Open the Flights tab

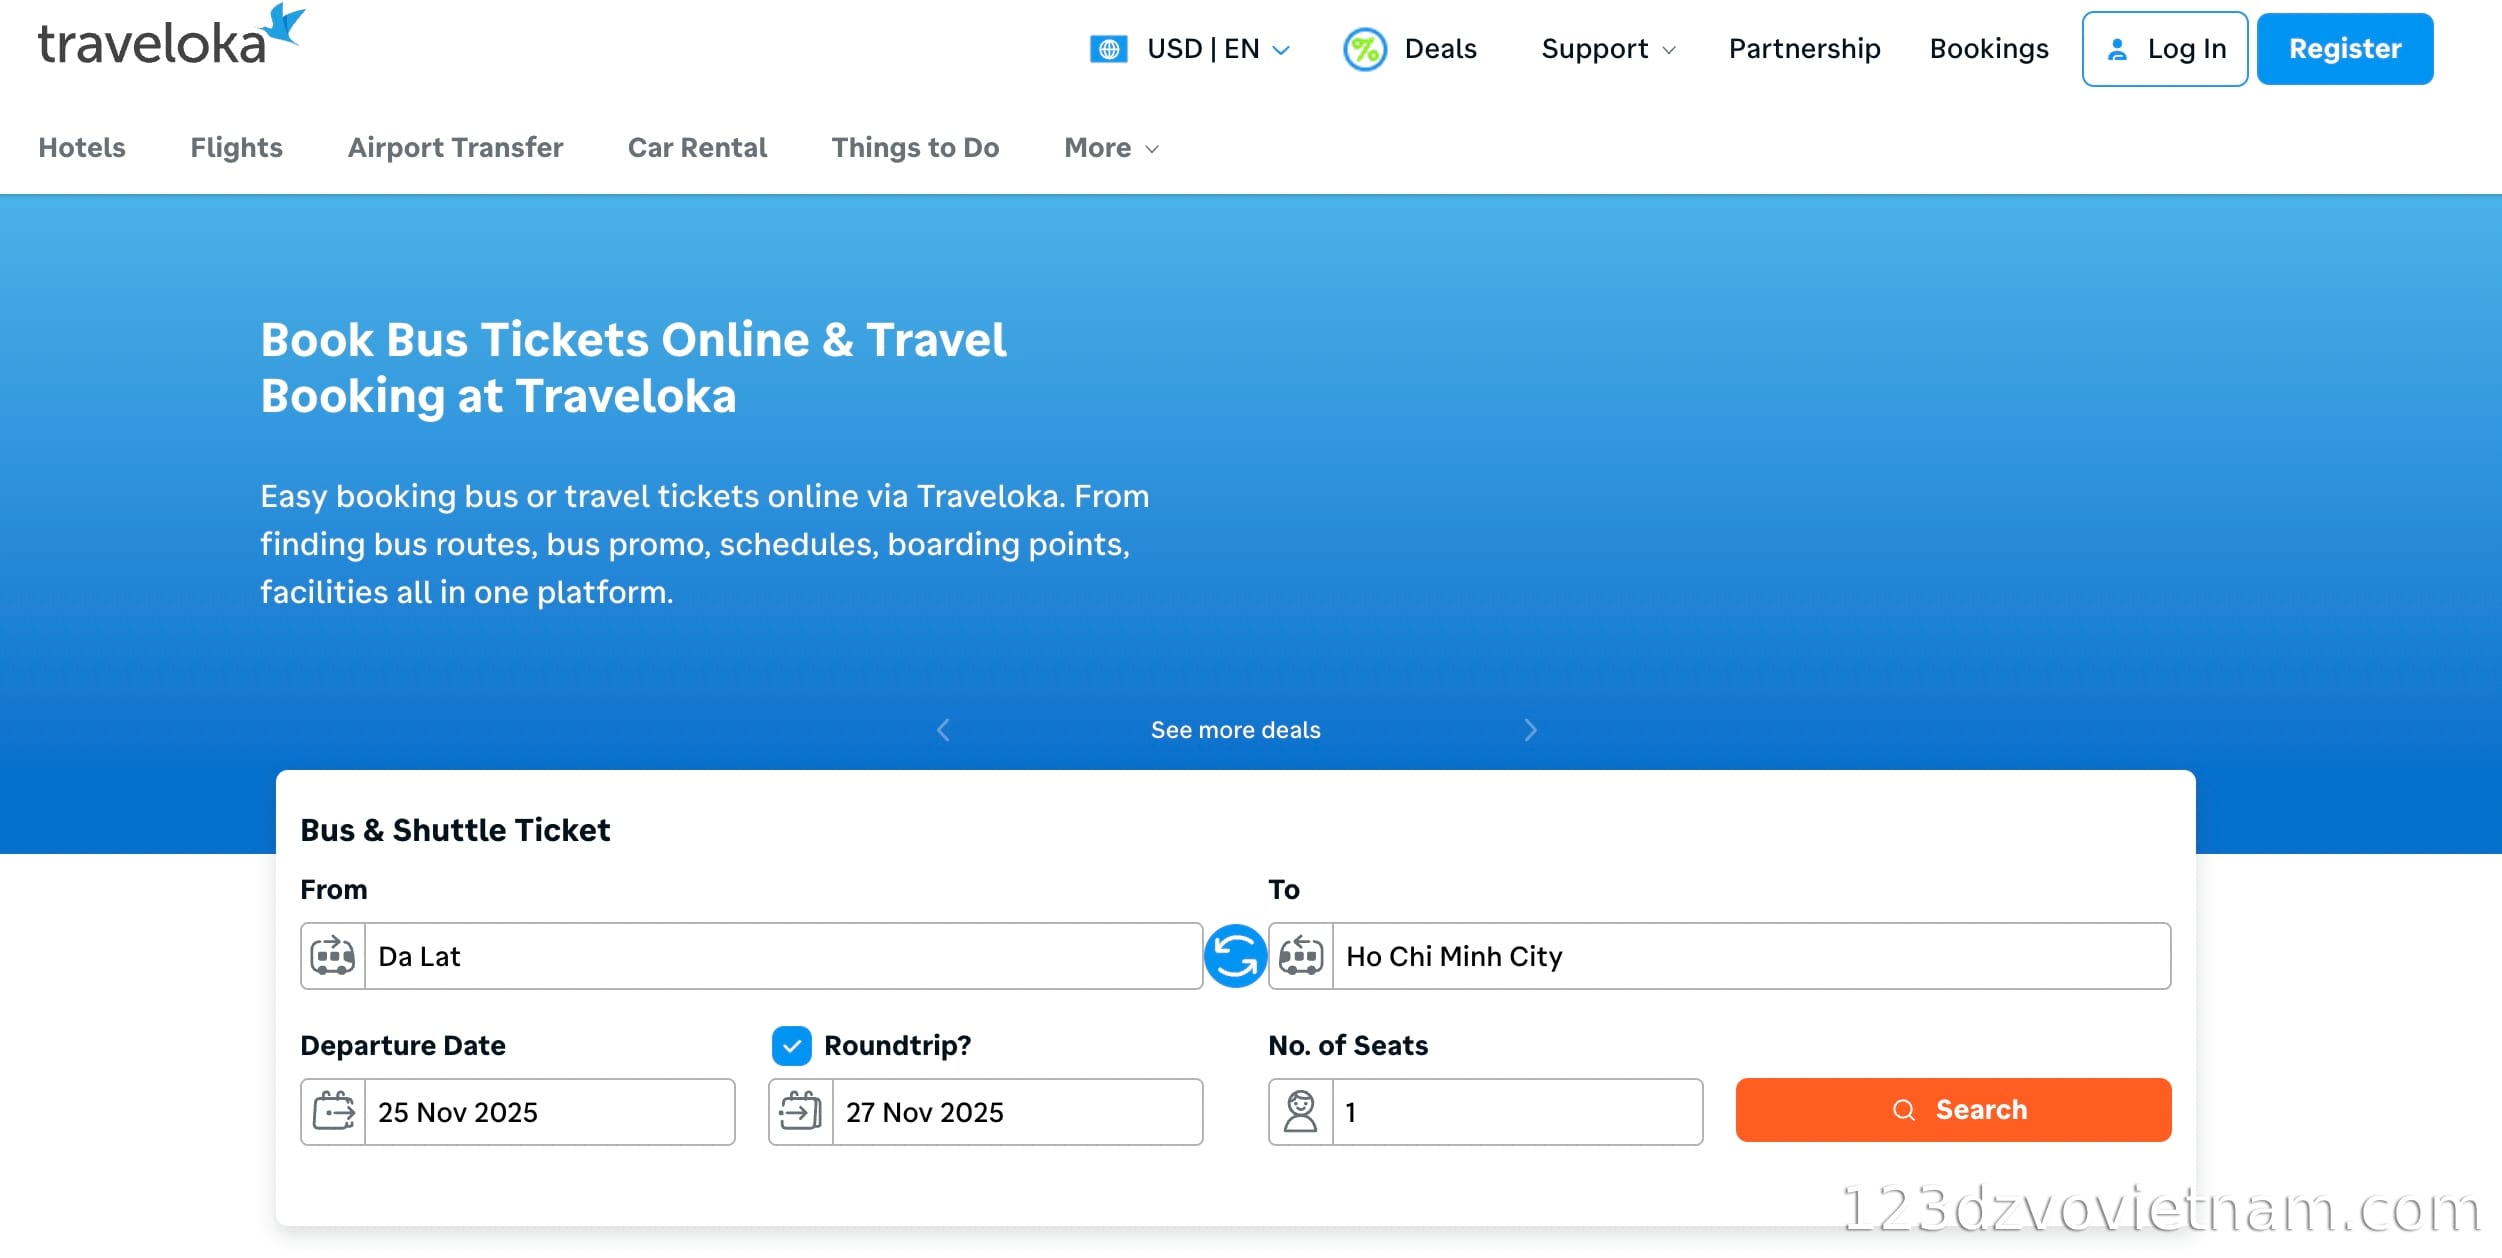pyautogui.click(x=237, y=148)
